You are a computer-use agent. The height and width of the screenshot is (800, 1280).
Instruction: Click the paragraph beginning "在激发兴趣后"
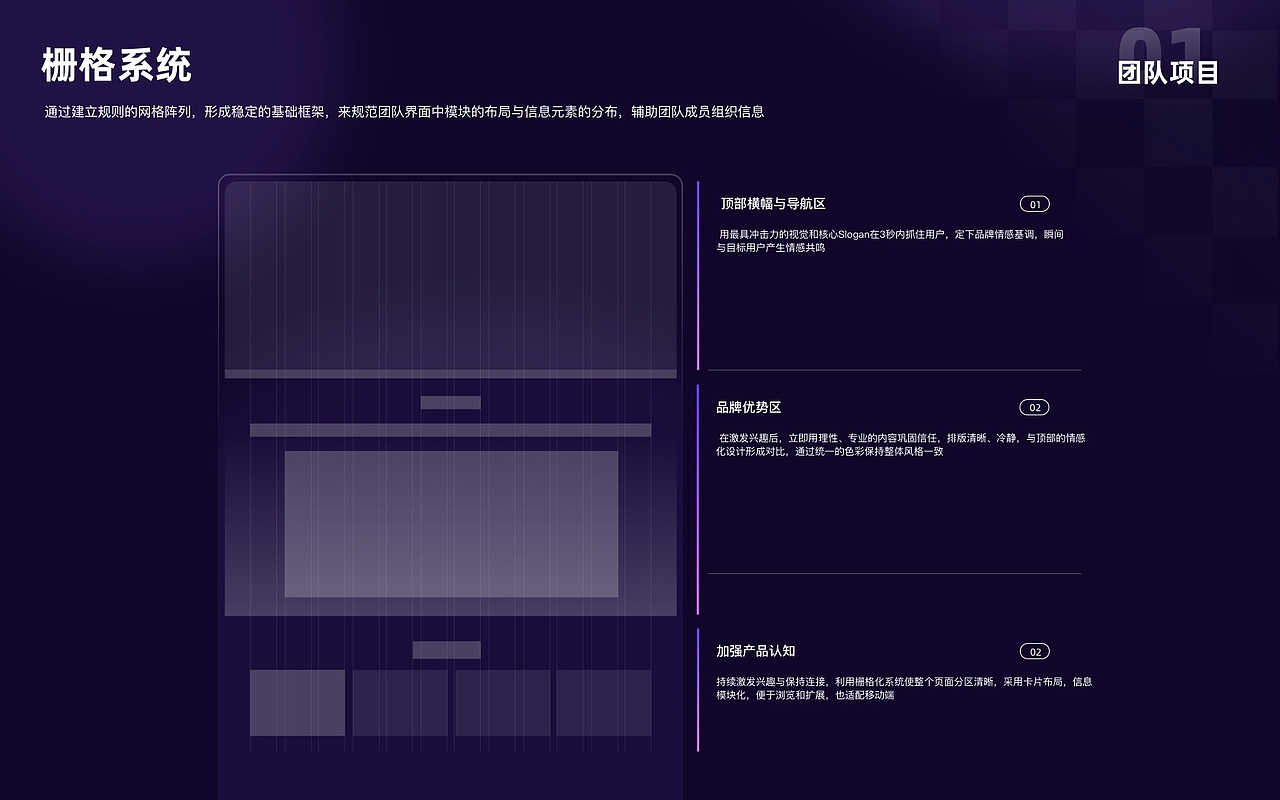pos(901,444)
